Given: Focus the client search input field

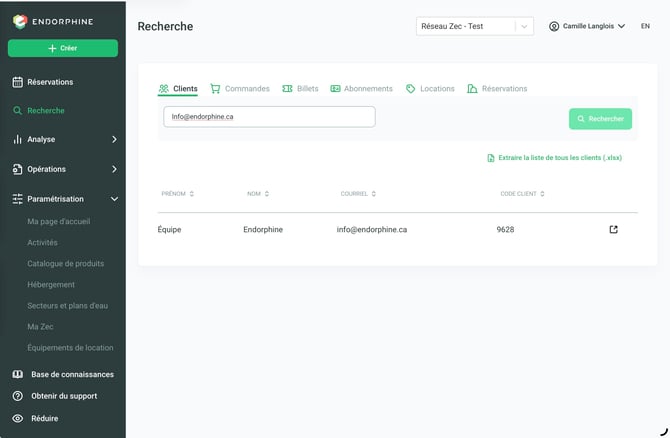Looking at the screenshot, I should click(269, 117).
